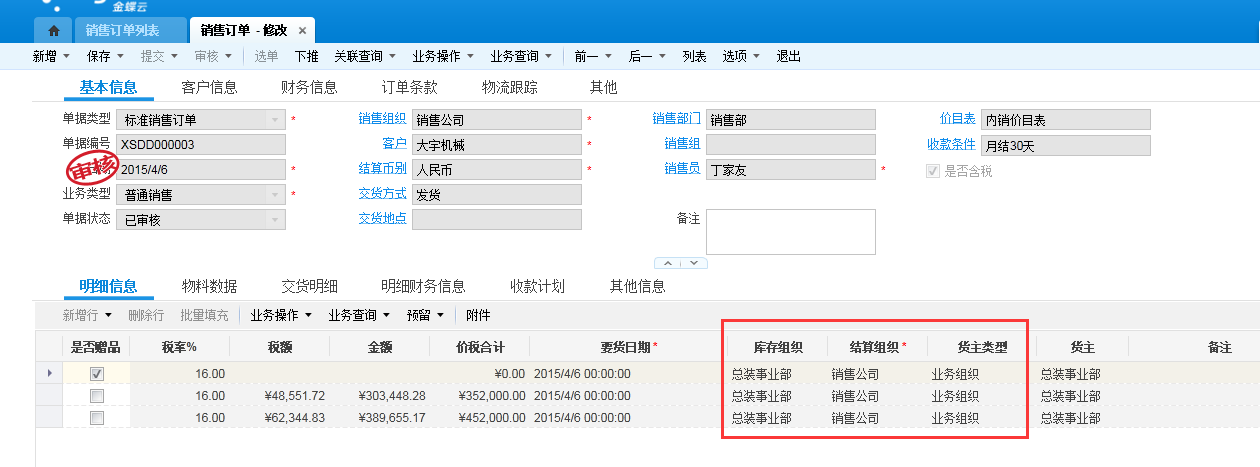Open the 业务操作 menu in the detail toolbar

pos(281,315)
